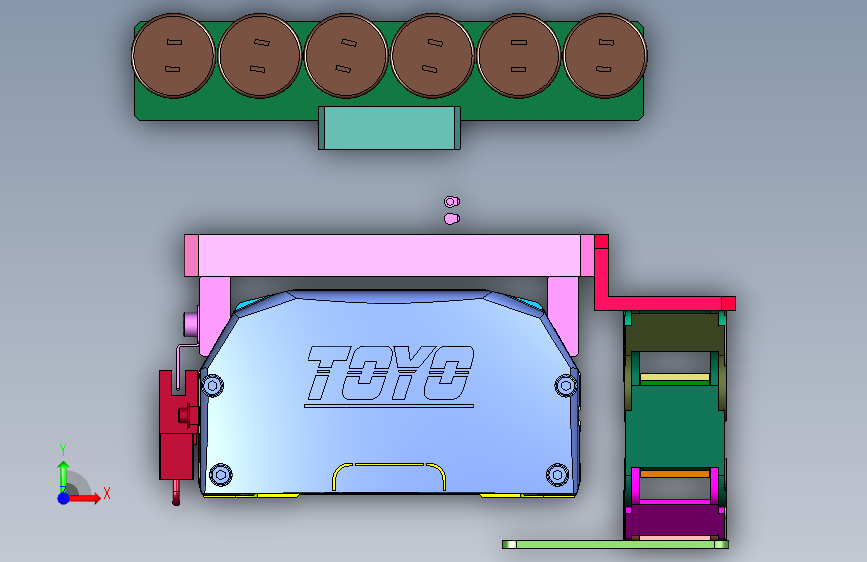Click the red X axis arrow
Screen dimensions: 867x562
coord(86,498)
